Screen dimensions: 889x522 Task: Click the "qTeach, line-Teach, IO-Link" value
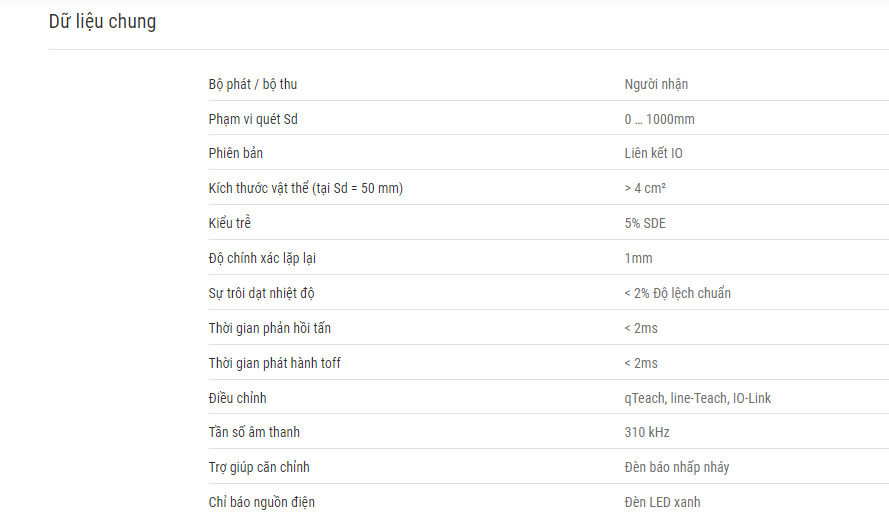click(697, 398)
